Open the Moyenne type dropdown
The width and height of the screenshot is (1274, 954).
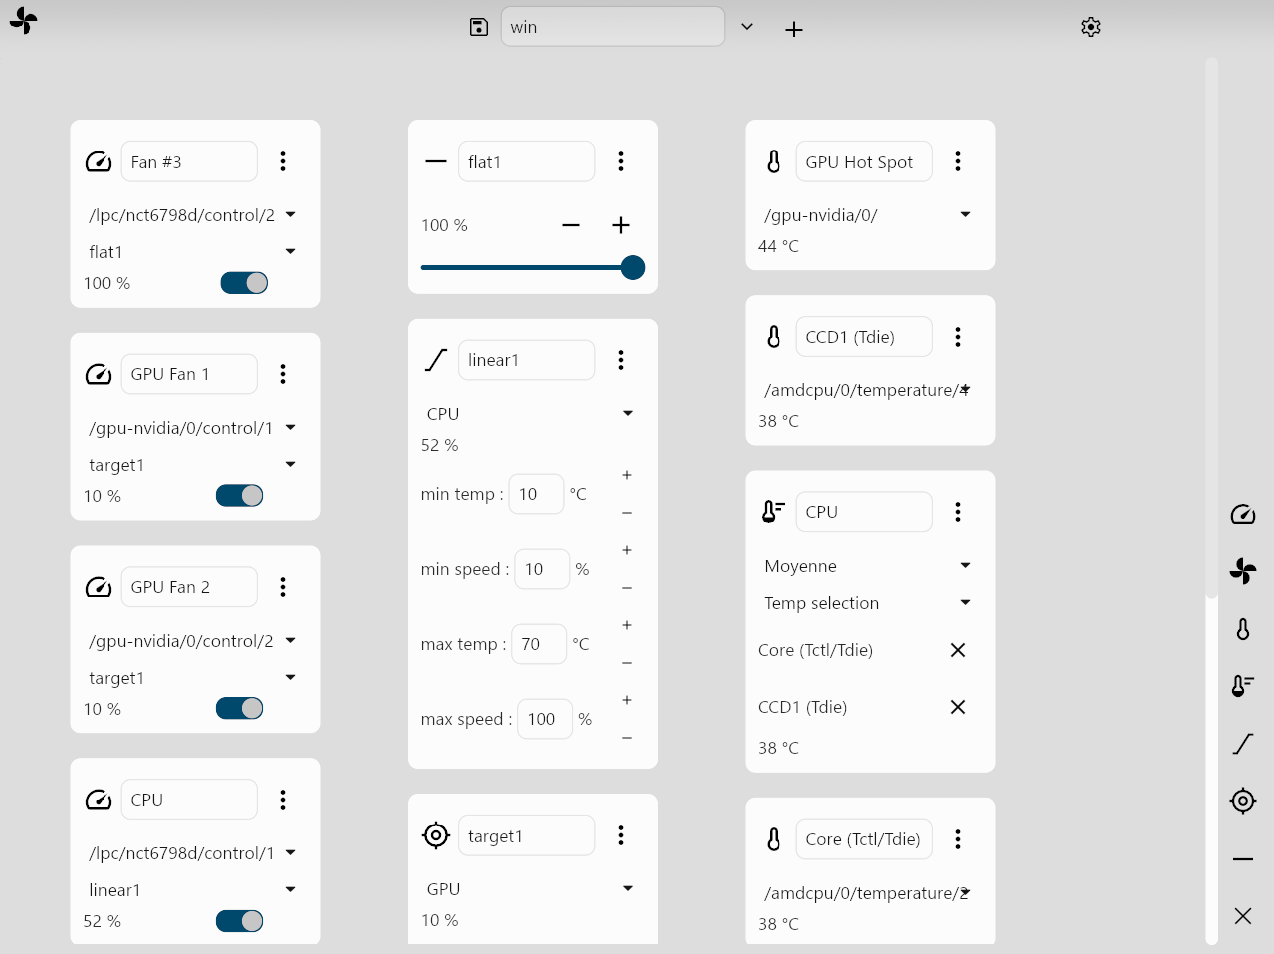pos(965,566)
